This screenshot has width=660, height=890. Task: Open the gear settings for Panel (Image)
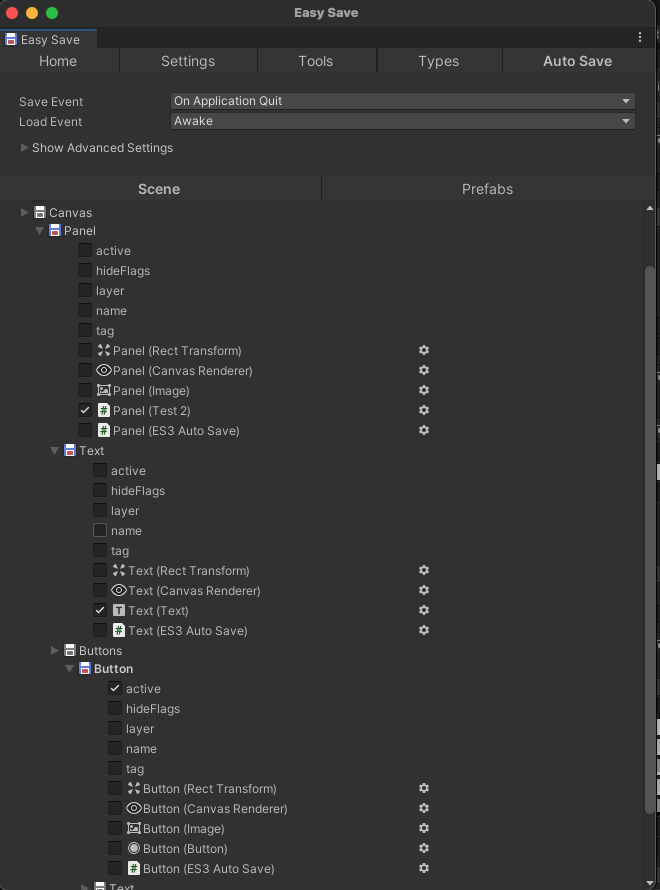[424, 390]
